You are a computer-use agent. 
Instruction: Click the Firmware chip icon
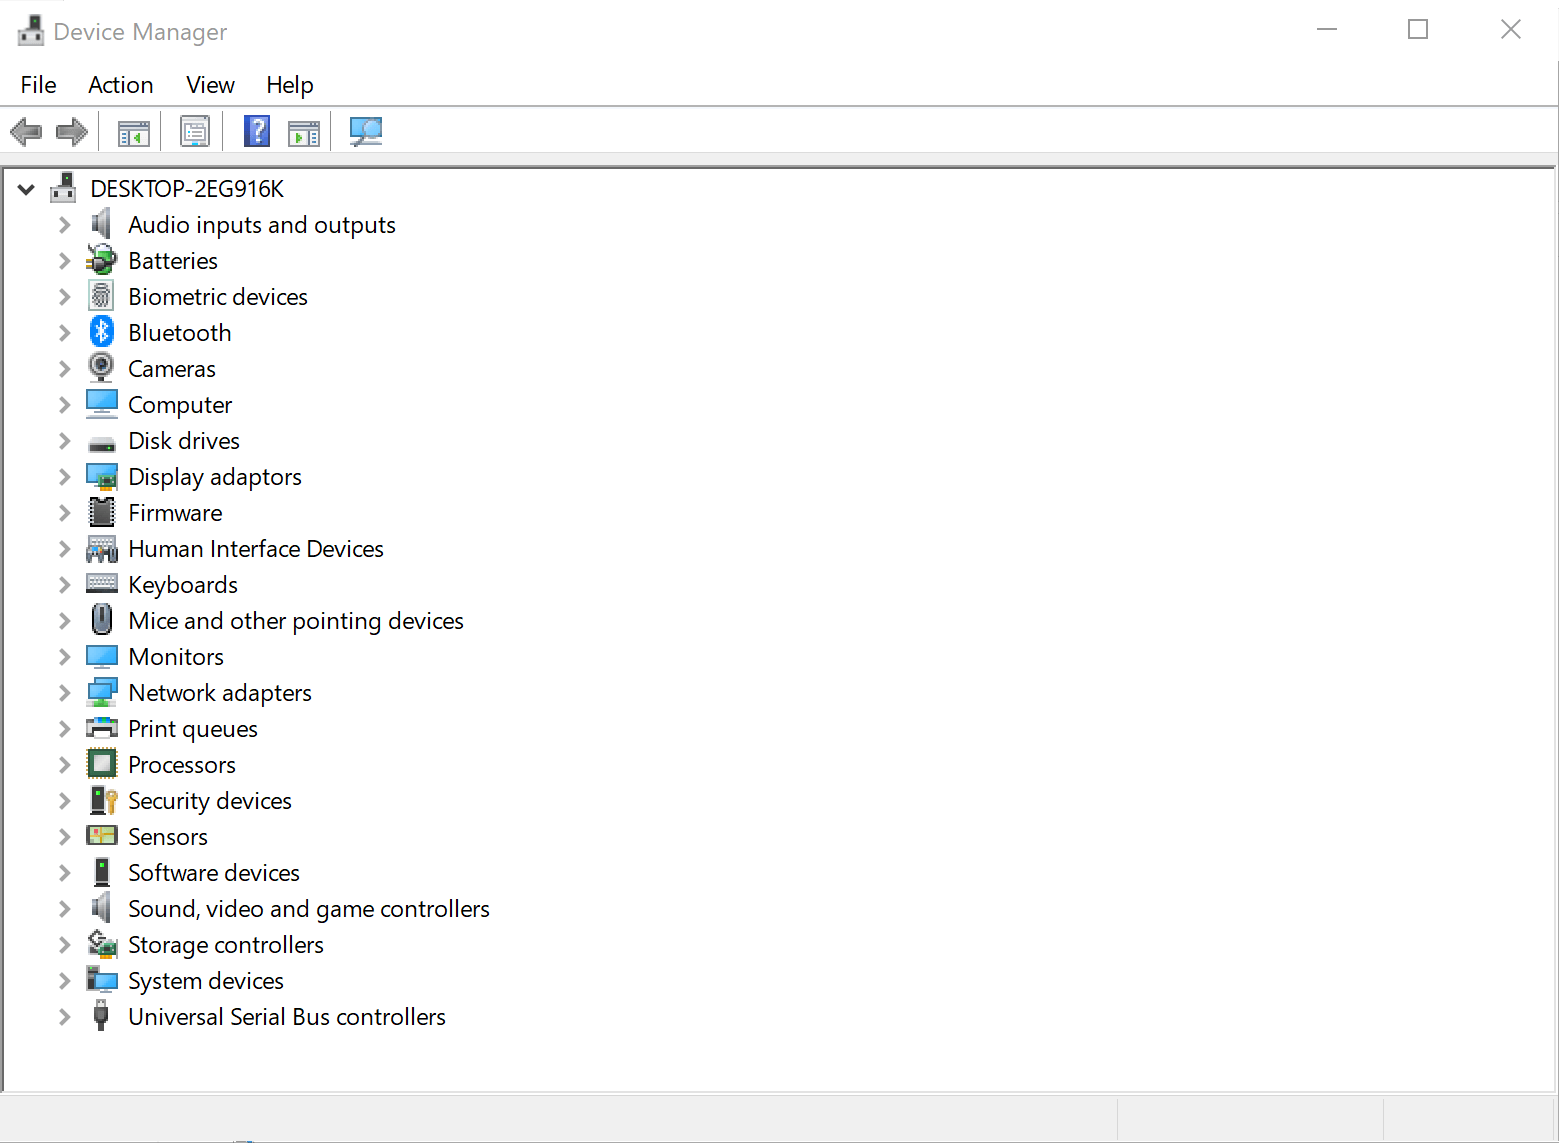(102, 512)
